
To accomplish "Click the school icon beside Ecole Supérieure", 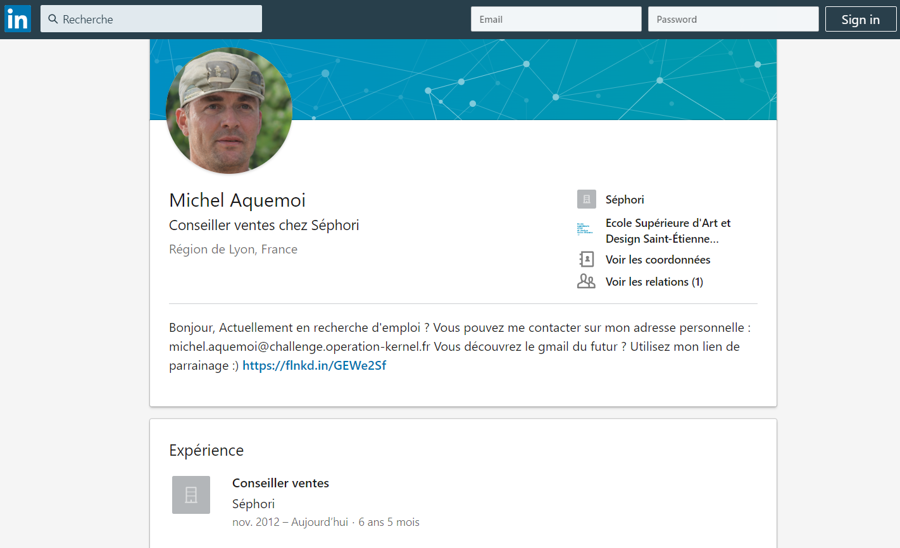I will [585, 230].
